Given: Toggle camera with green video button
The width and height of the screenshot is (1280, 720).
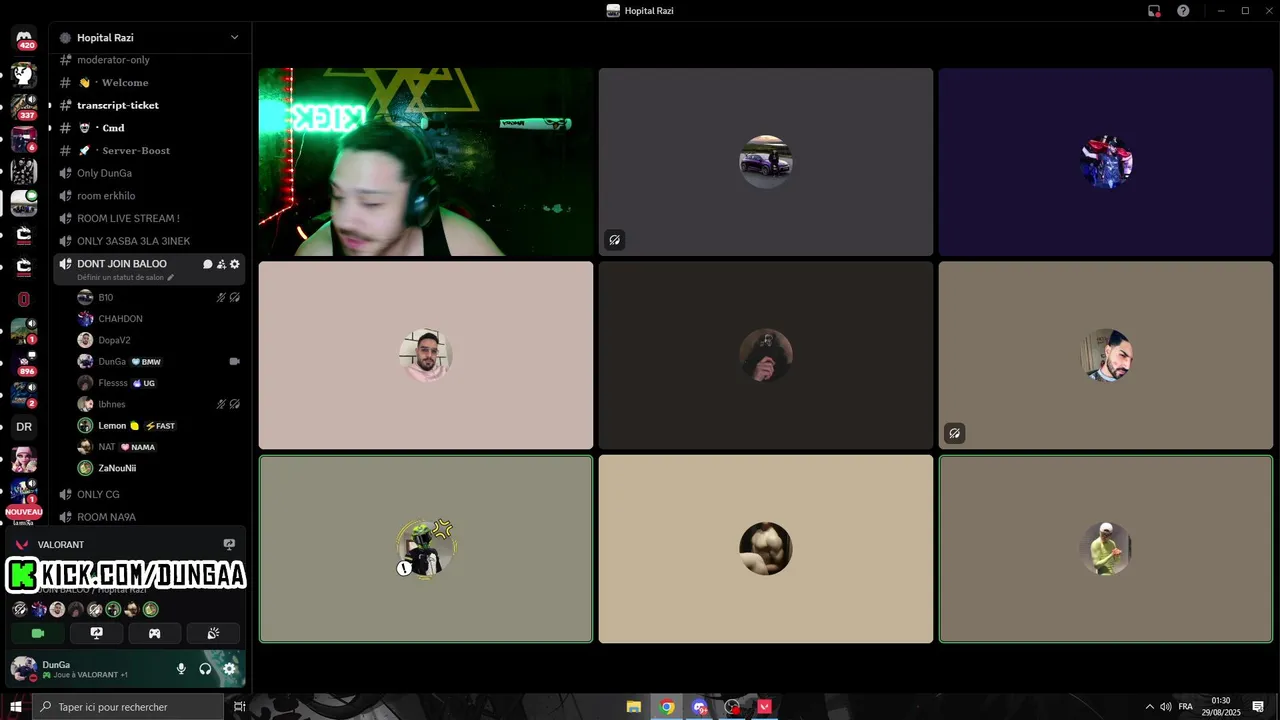Looking at the screenshot, I should coord(38,633).
